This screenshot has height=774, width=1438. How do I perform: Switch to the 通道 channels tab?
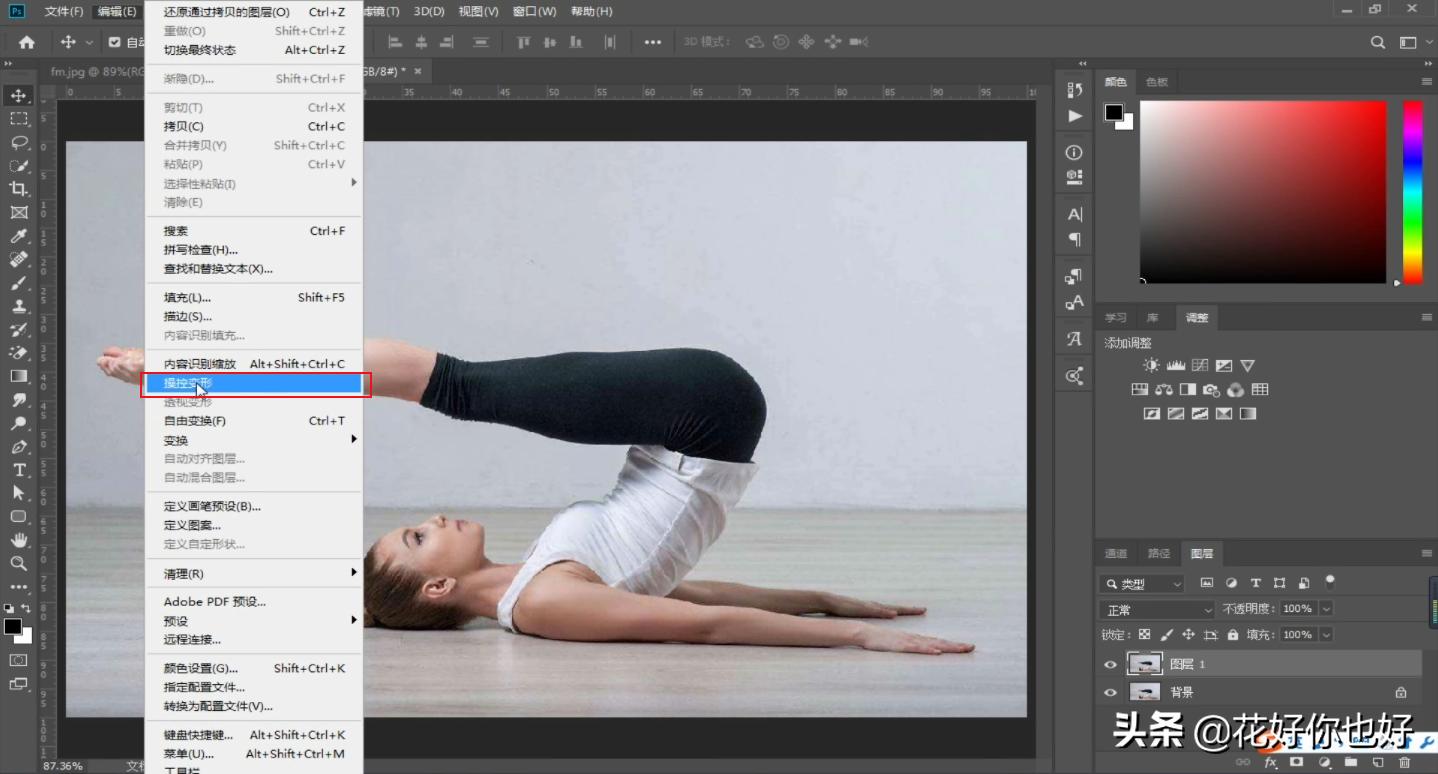click(x=1116, y=553)
